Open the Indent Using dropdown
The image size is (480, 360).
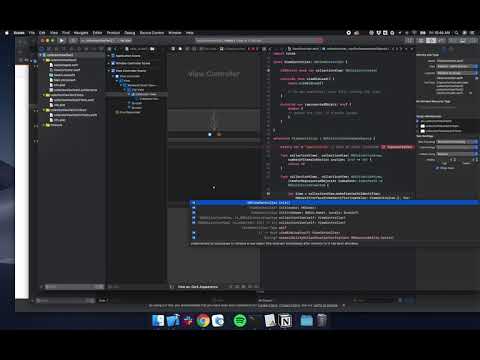click(457, 154)
